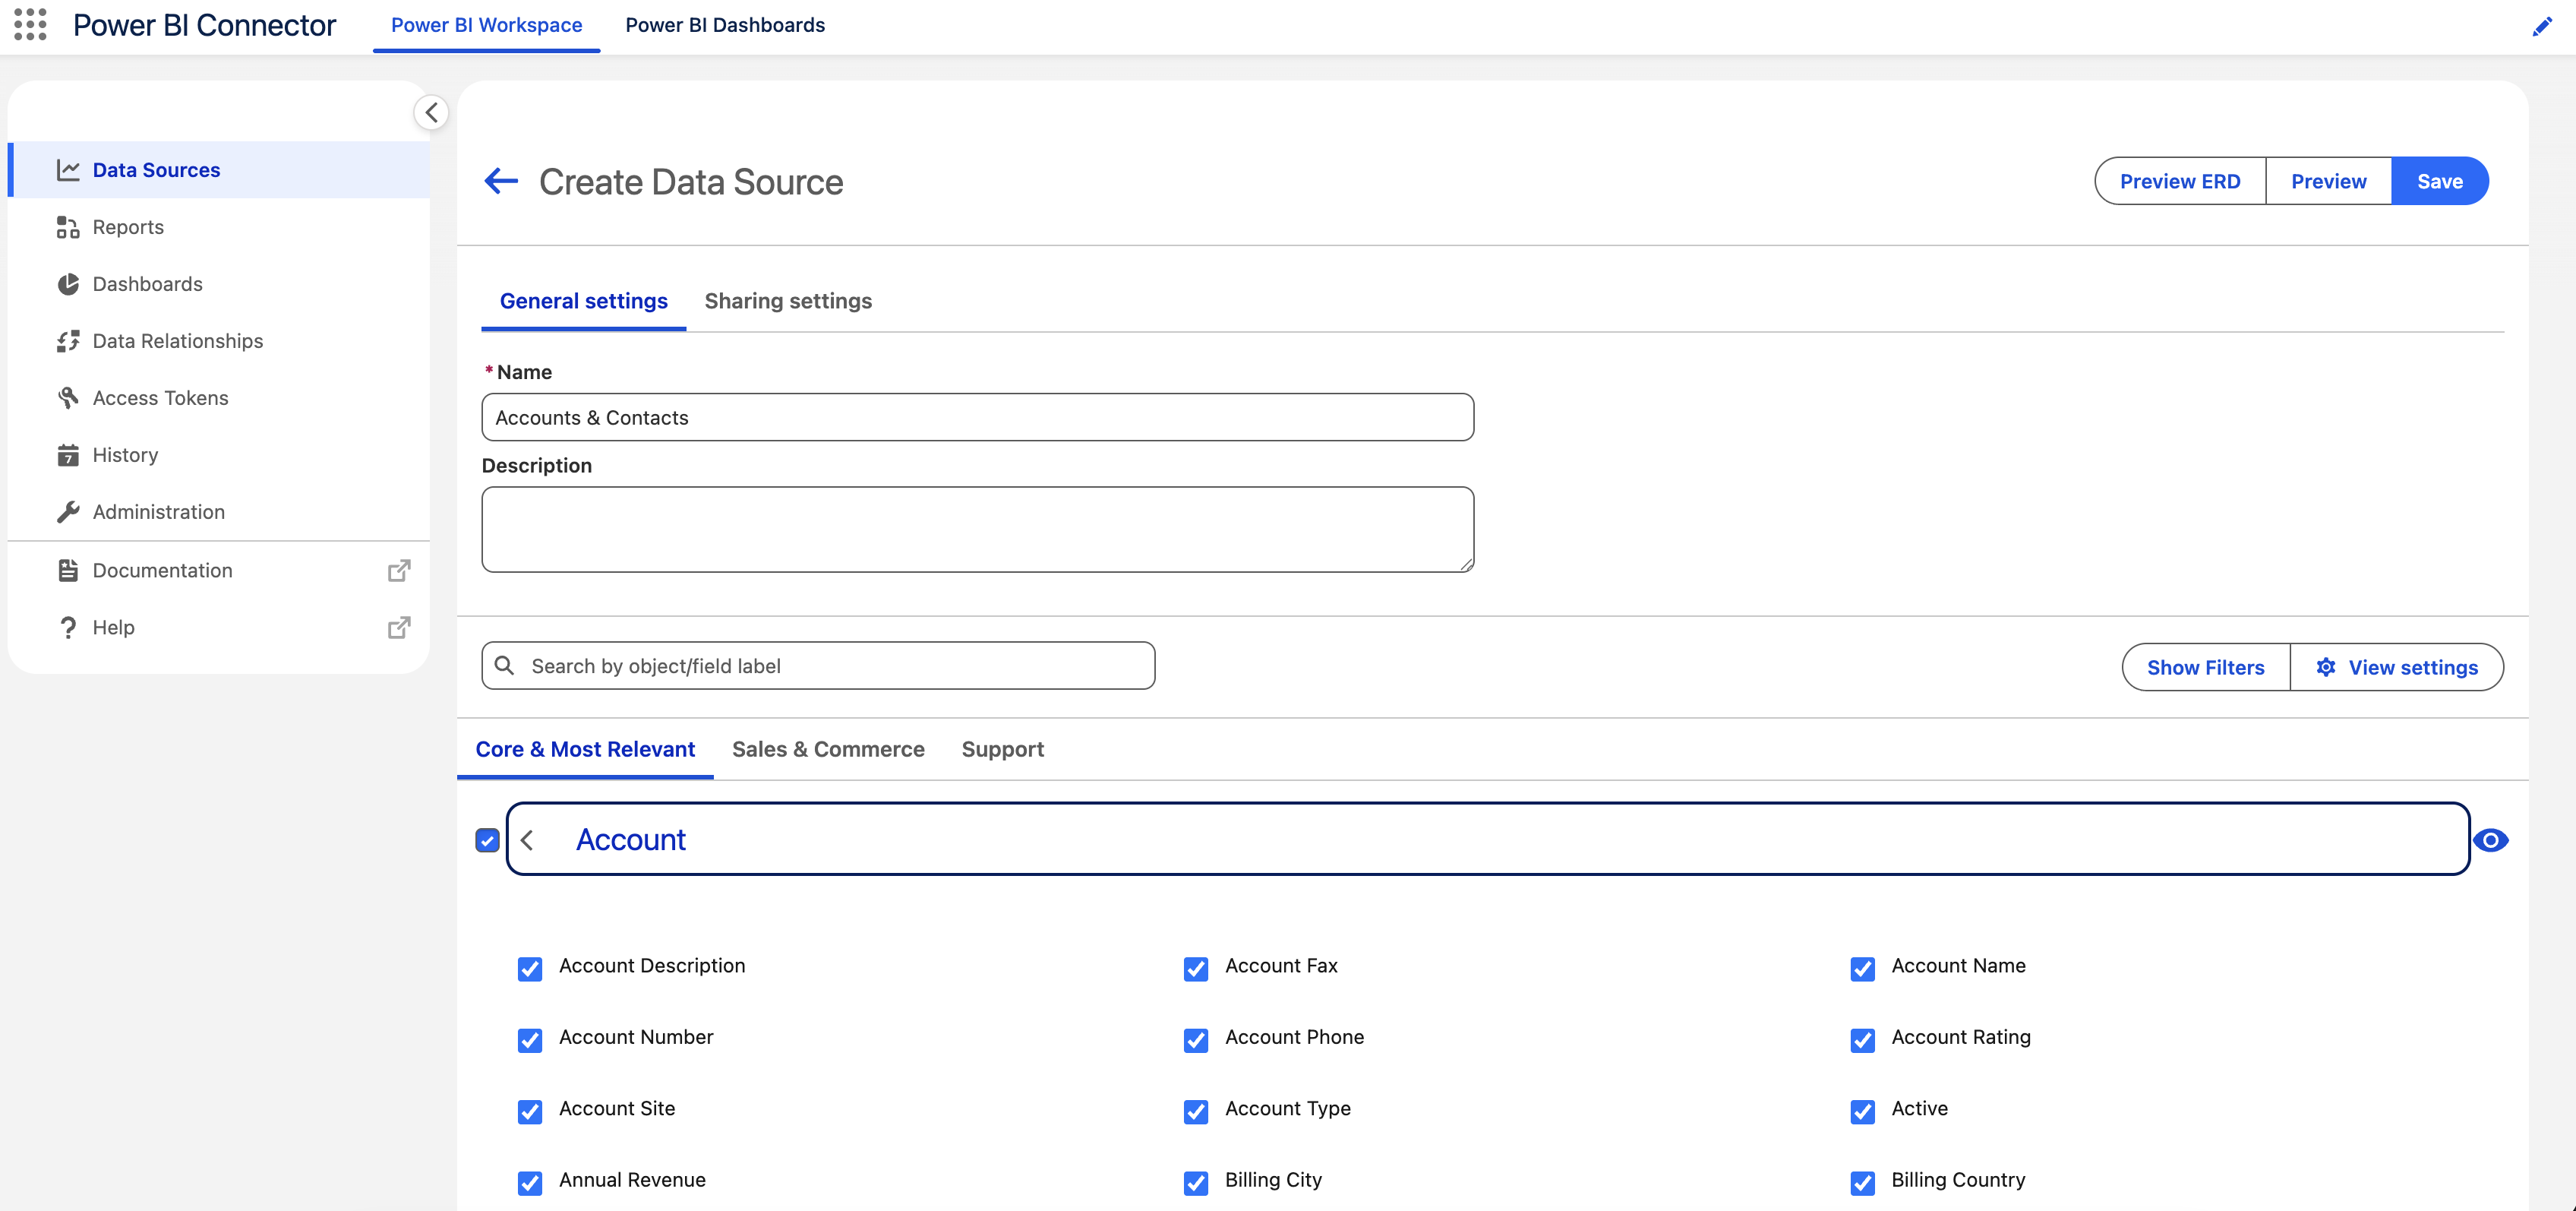Uncheck the Account object checkbox

point(487,840)
